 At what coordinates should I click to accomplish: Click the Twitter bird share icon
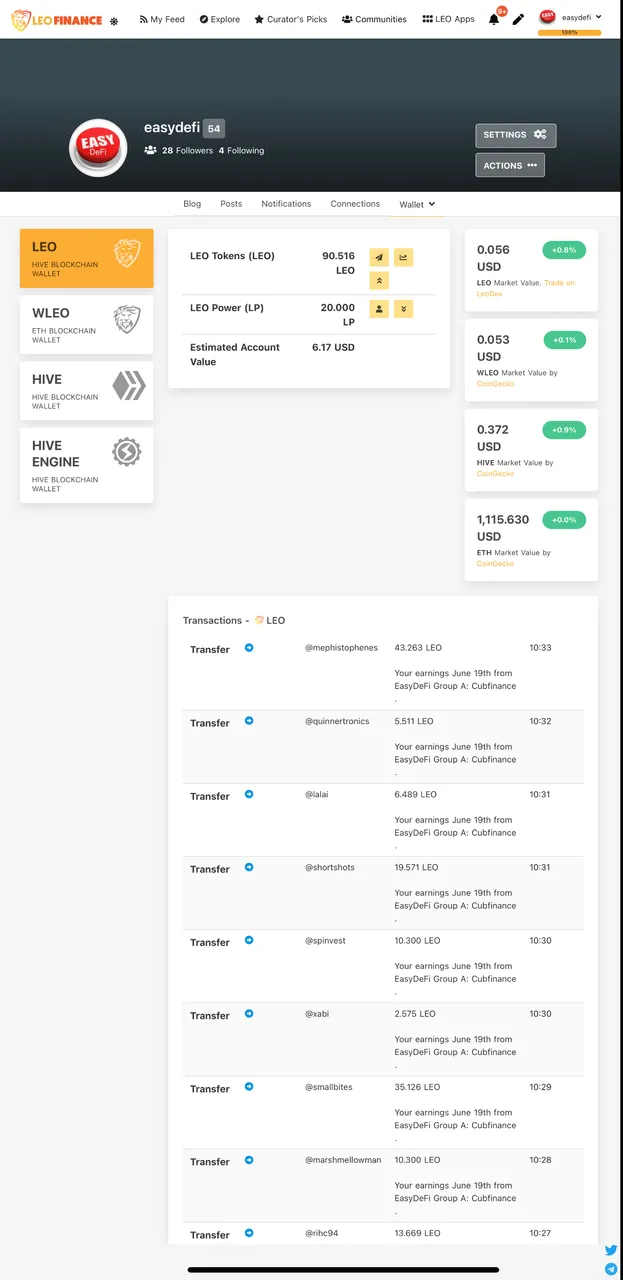click(x=611, y=1250)
